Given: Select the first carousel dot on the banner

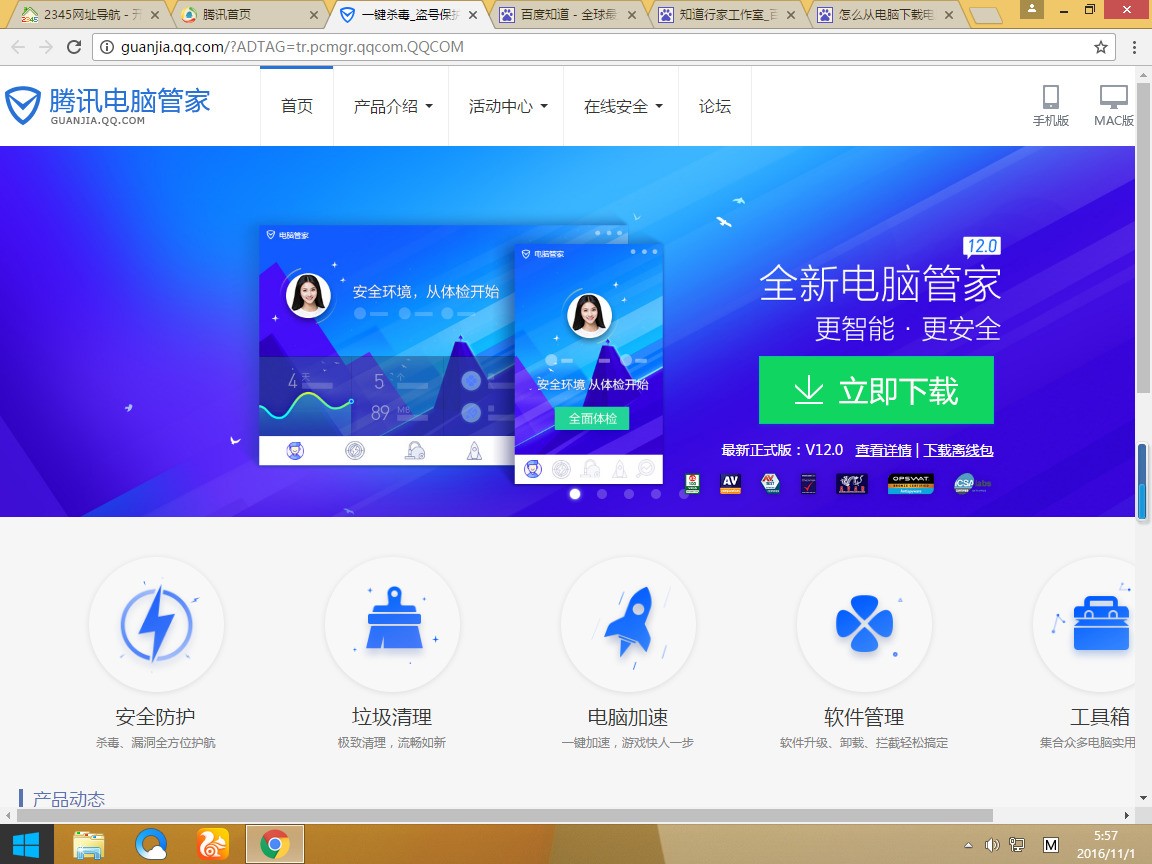Looking at the screenshot, I should [575, 494].
